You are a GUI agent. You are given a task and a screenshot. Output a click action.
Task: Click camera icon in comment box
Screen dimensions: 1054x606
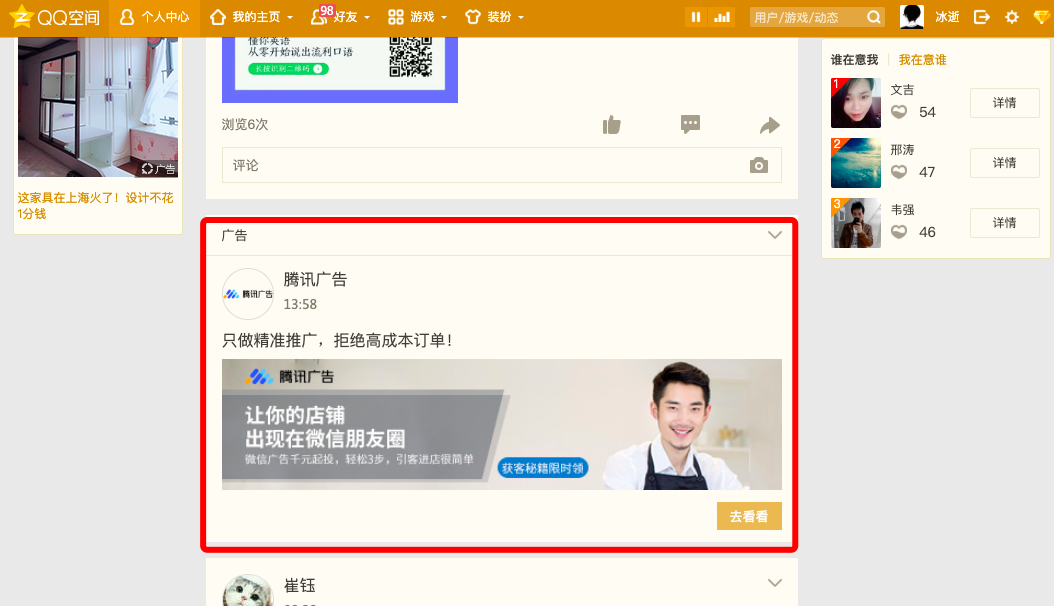(x=759, y=165)
